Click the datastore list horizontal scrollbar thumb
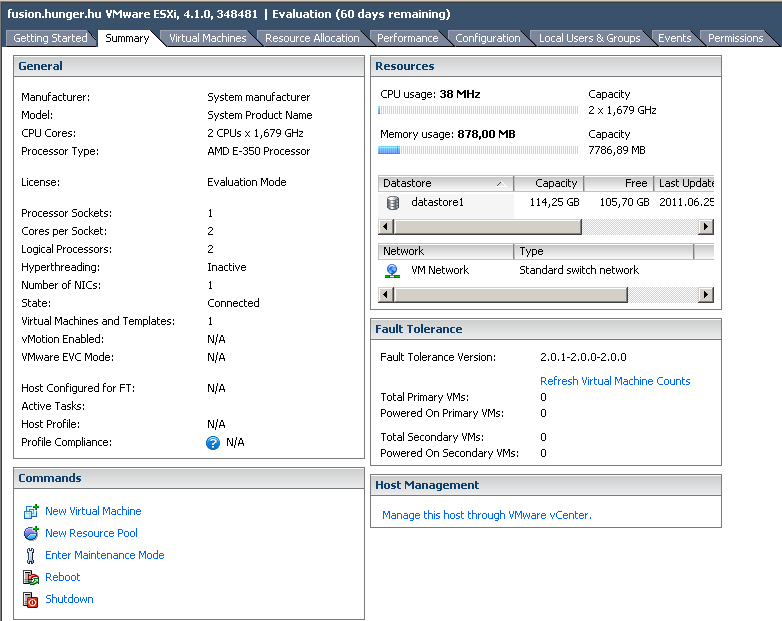 tap(488, 227)
